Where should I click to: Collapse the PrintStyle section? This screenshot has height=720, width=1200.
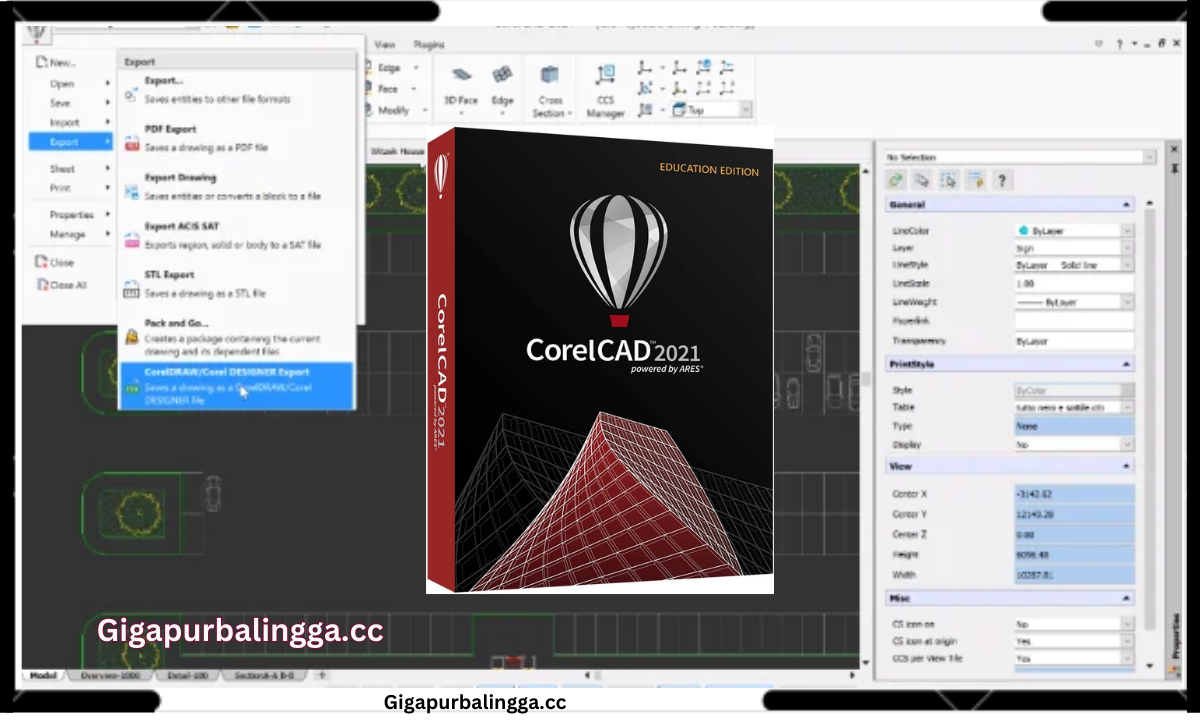[x=1126, y=364]
